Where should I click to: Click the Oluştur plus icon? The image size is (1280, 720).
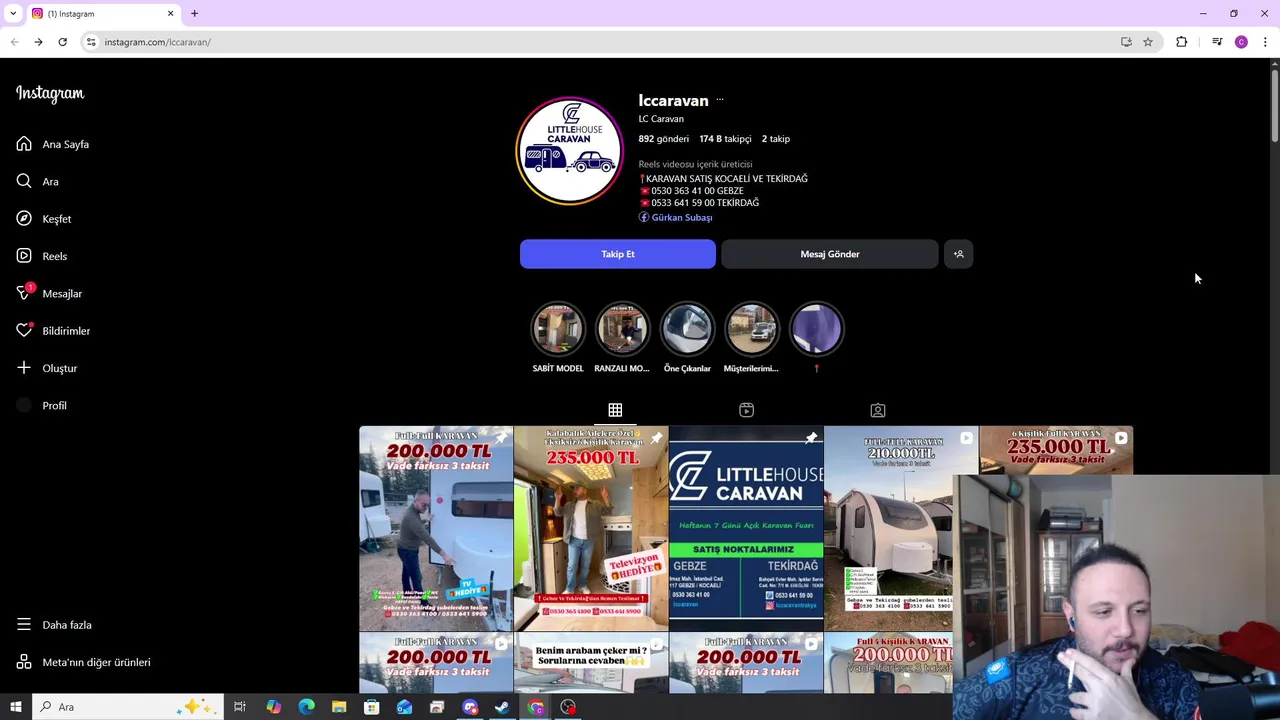click(x=24, y=368)
